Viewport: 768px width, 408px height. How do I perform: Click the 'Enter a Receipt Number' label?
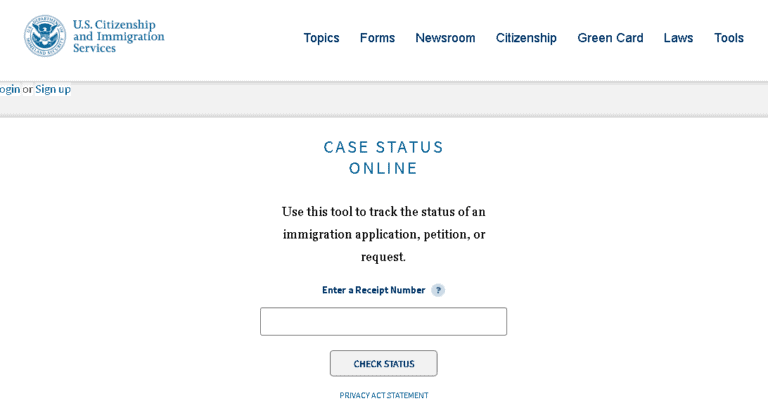373,290
